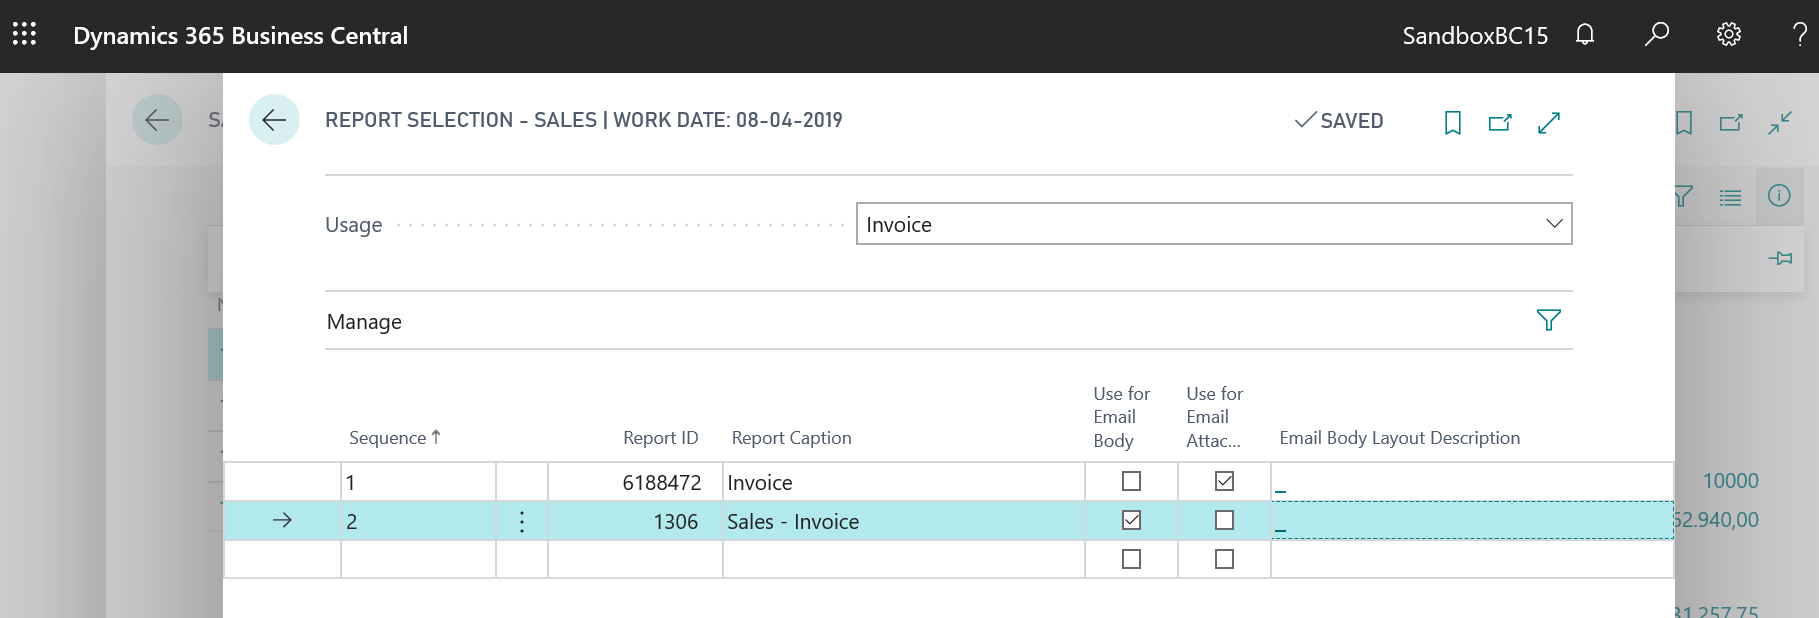Go back from Report Selection dialog

click(x=274, y=120)
